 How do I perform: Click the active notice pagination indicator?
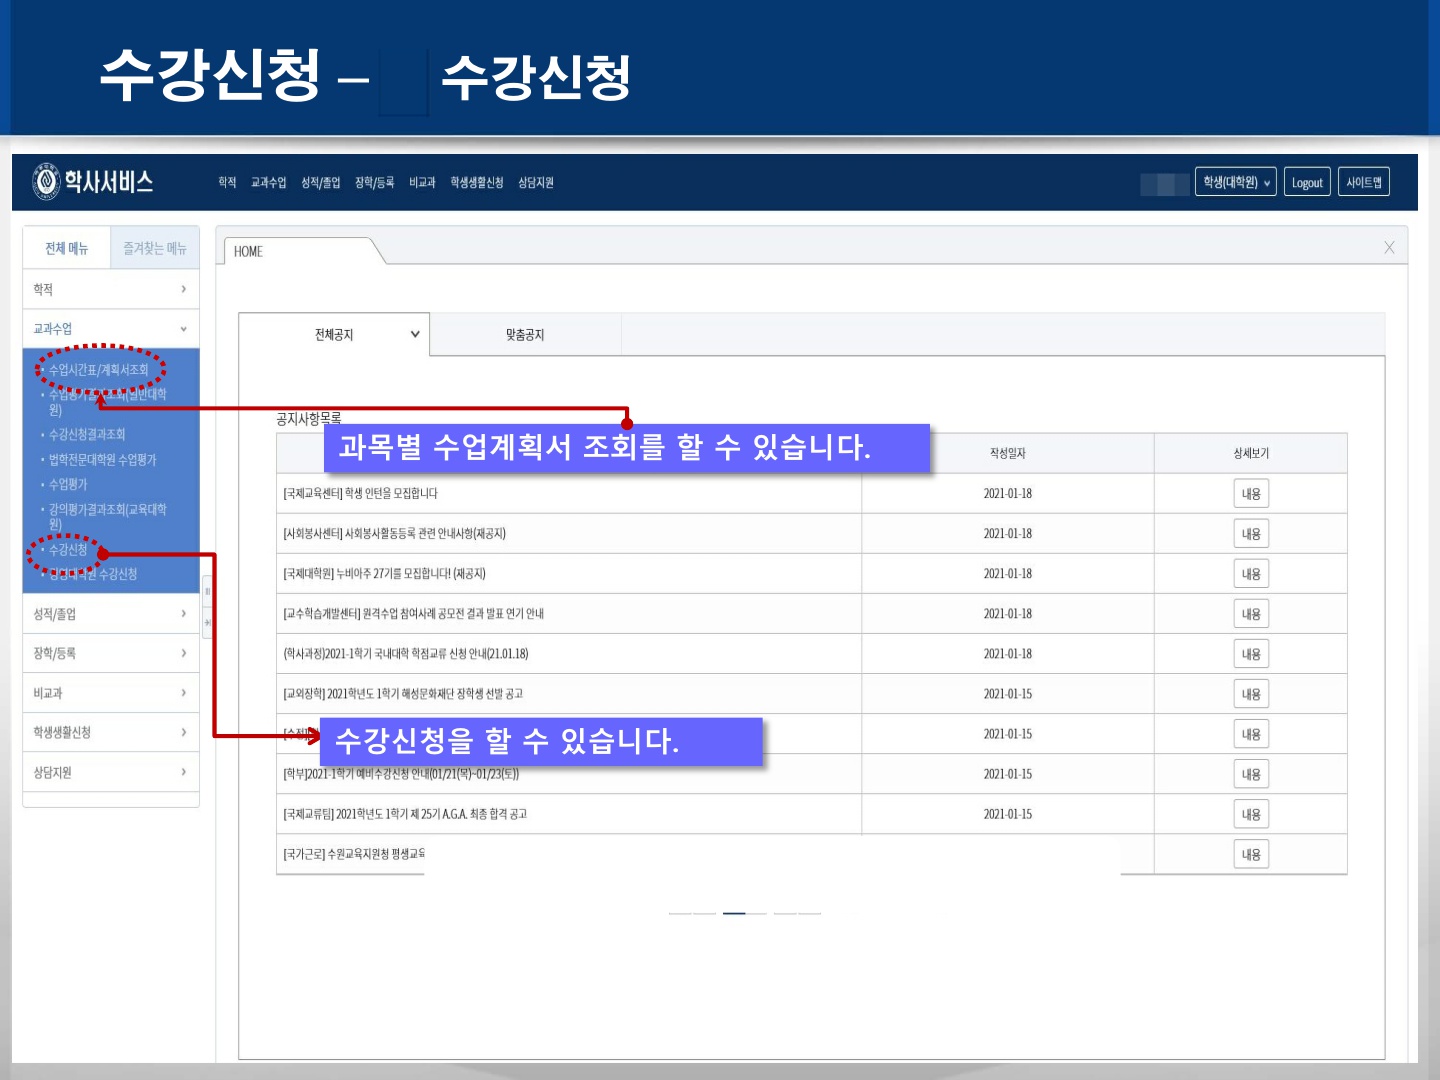coord(734,913)
